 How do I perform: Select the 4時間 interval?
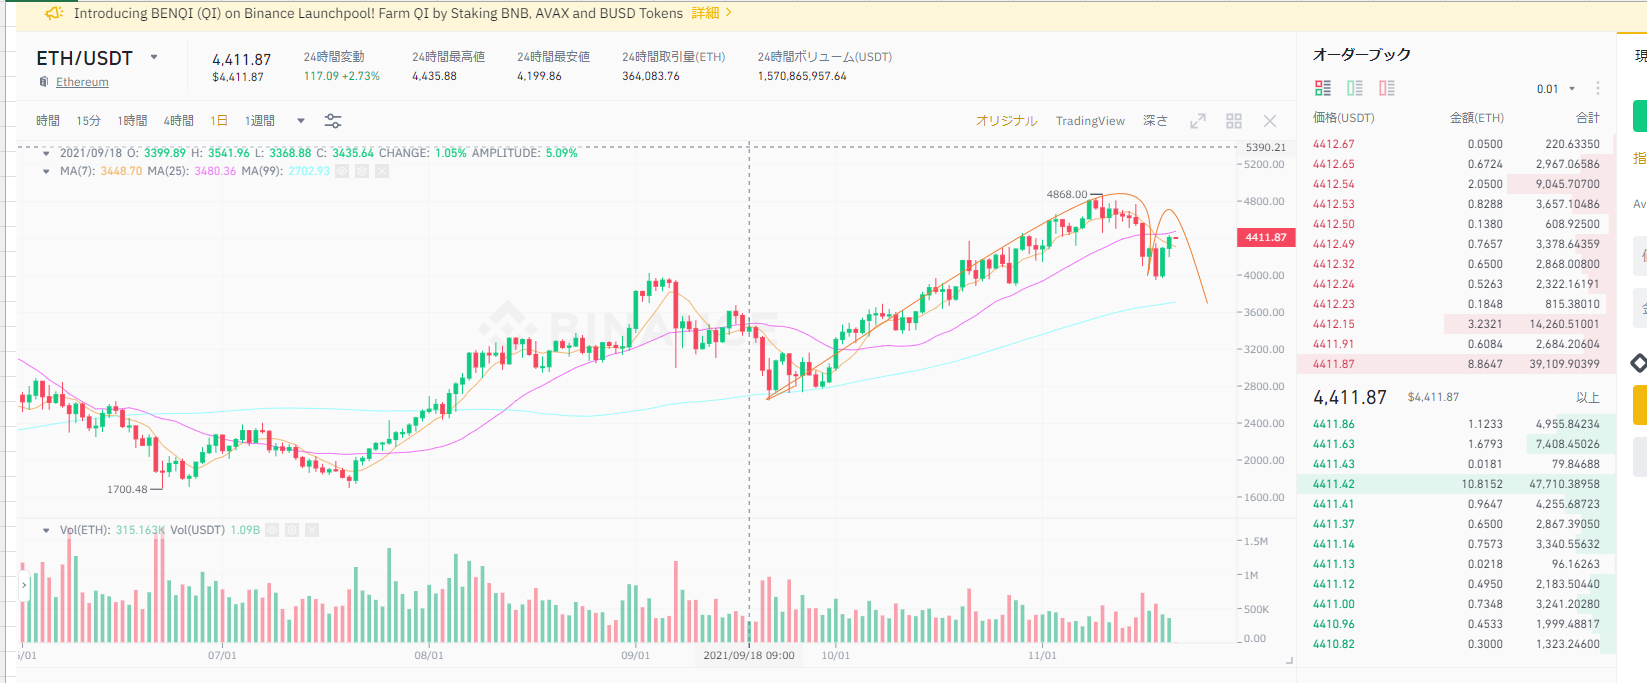coord(179,121)
